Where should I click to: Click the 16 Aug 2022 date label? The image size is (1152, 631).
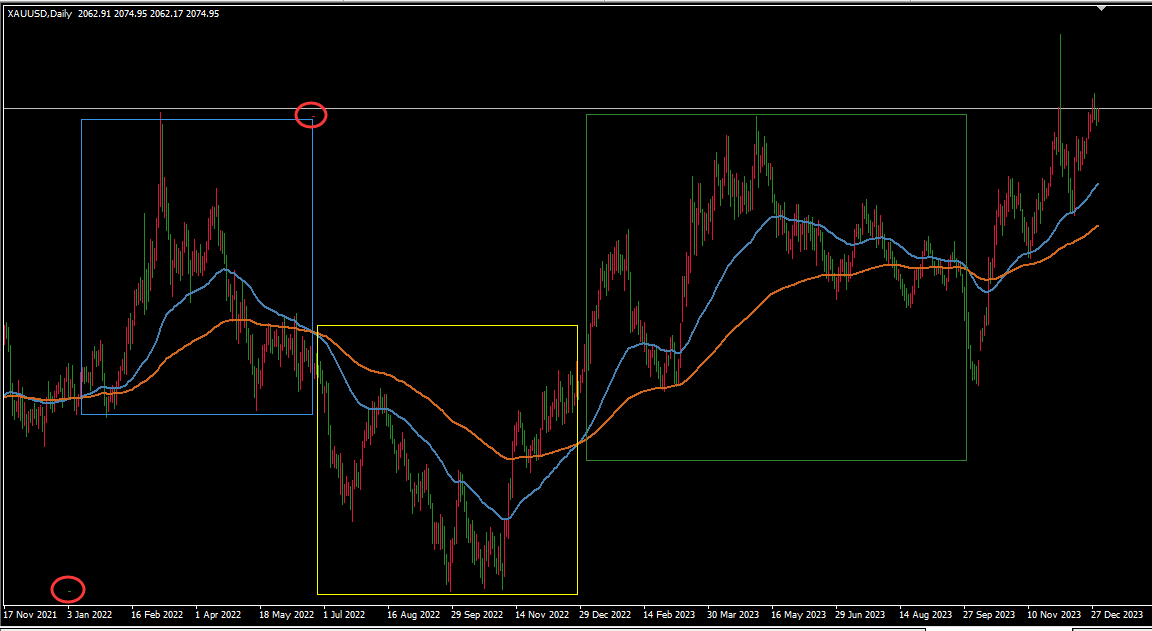tap(412, 613)
